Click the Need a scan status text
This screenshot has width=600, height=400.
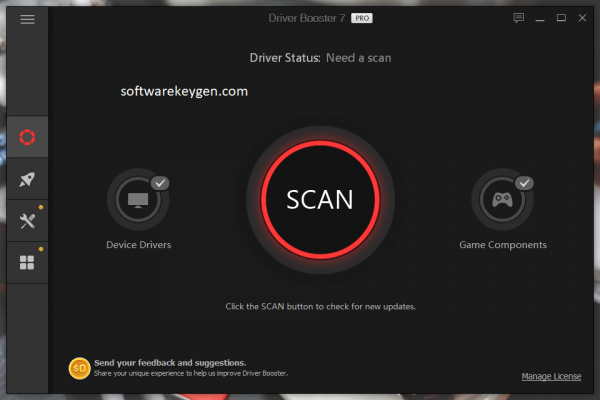pos(359,58)
